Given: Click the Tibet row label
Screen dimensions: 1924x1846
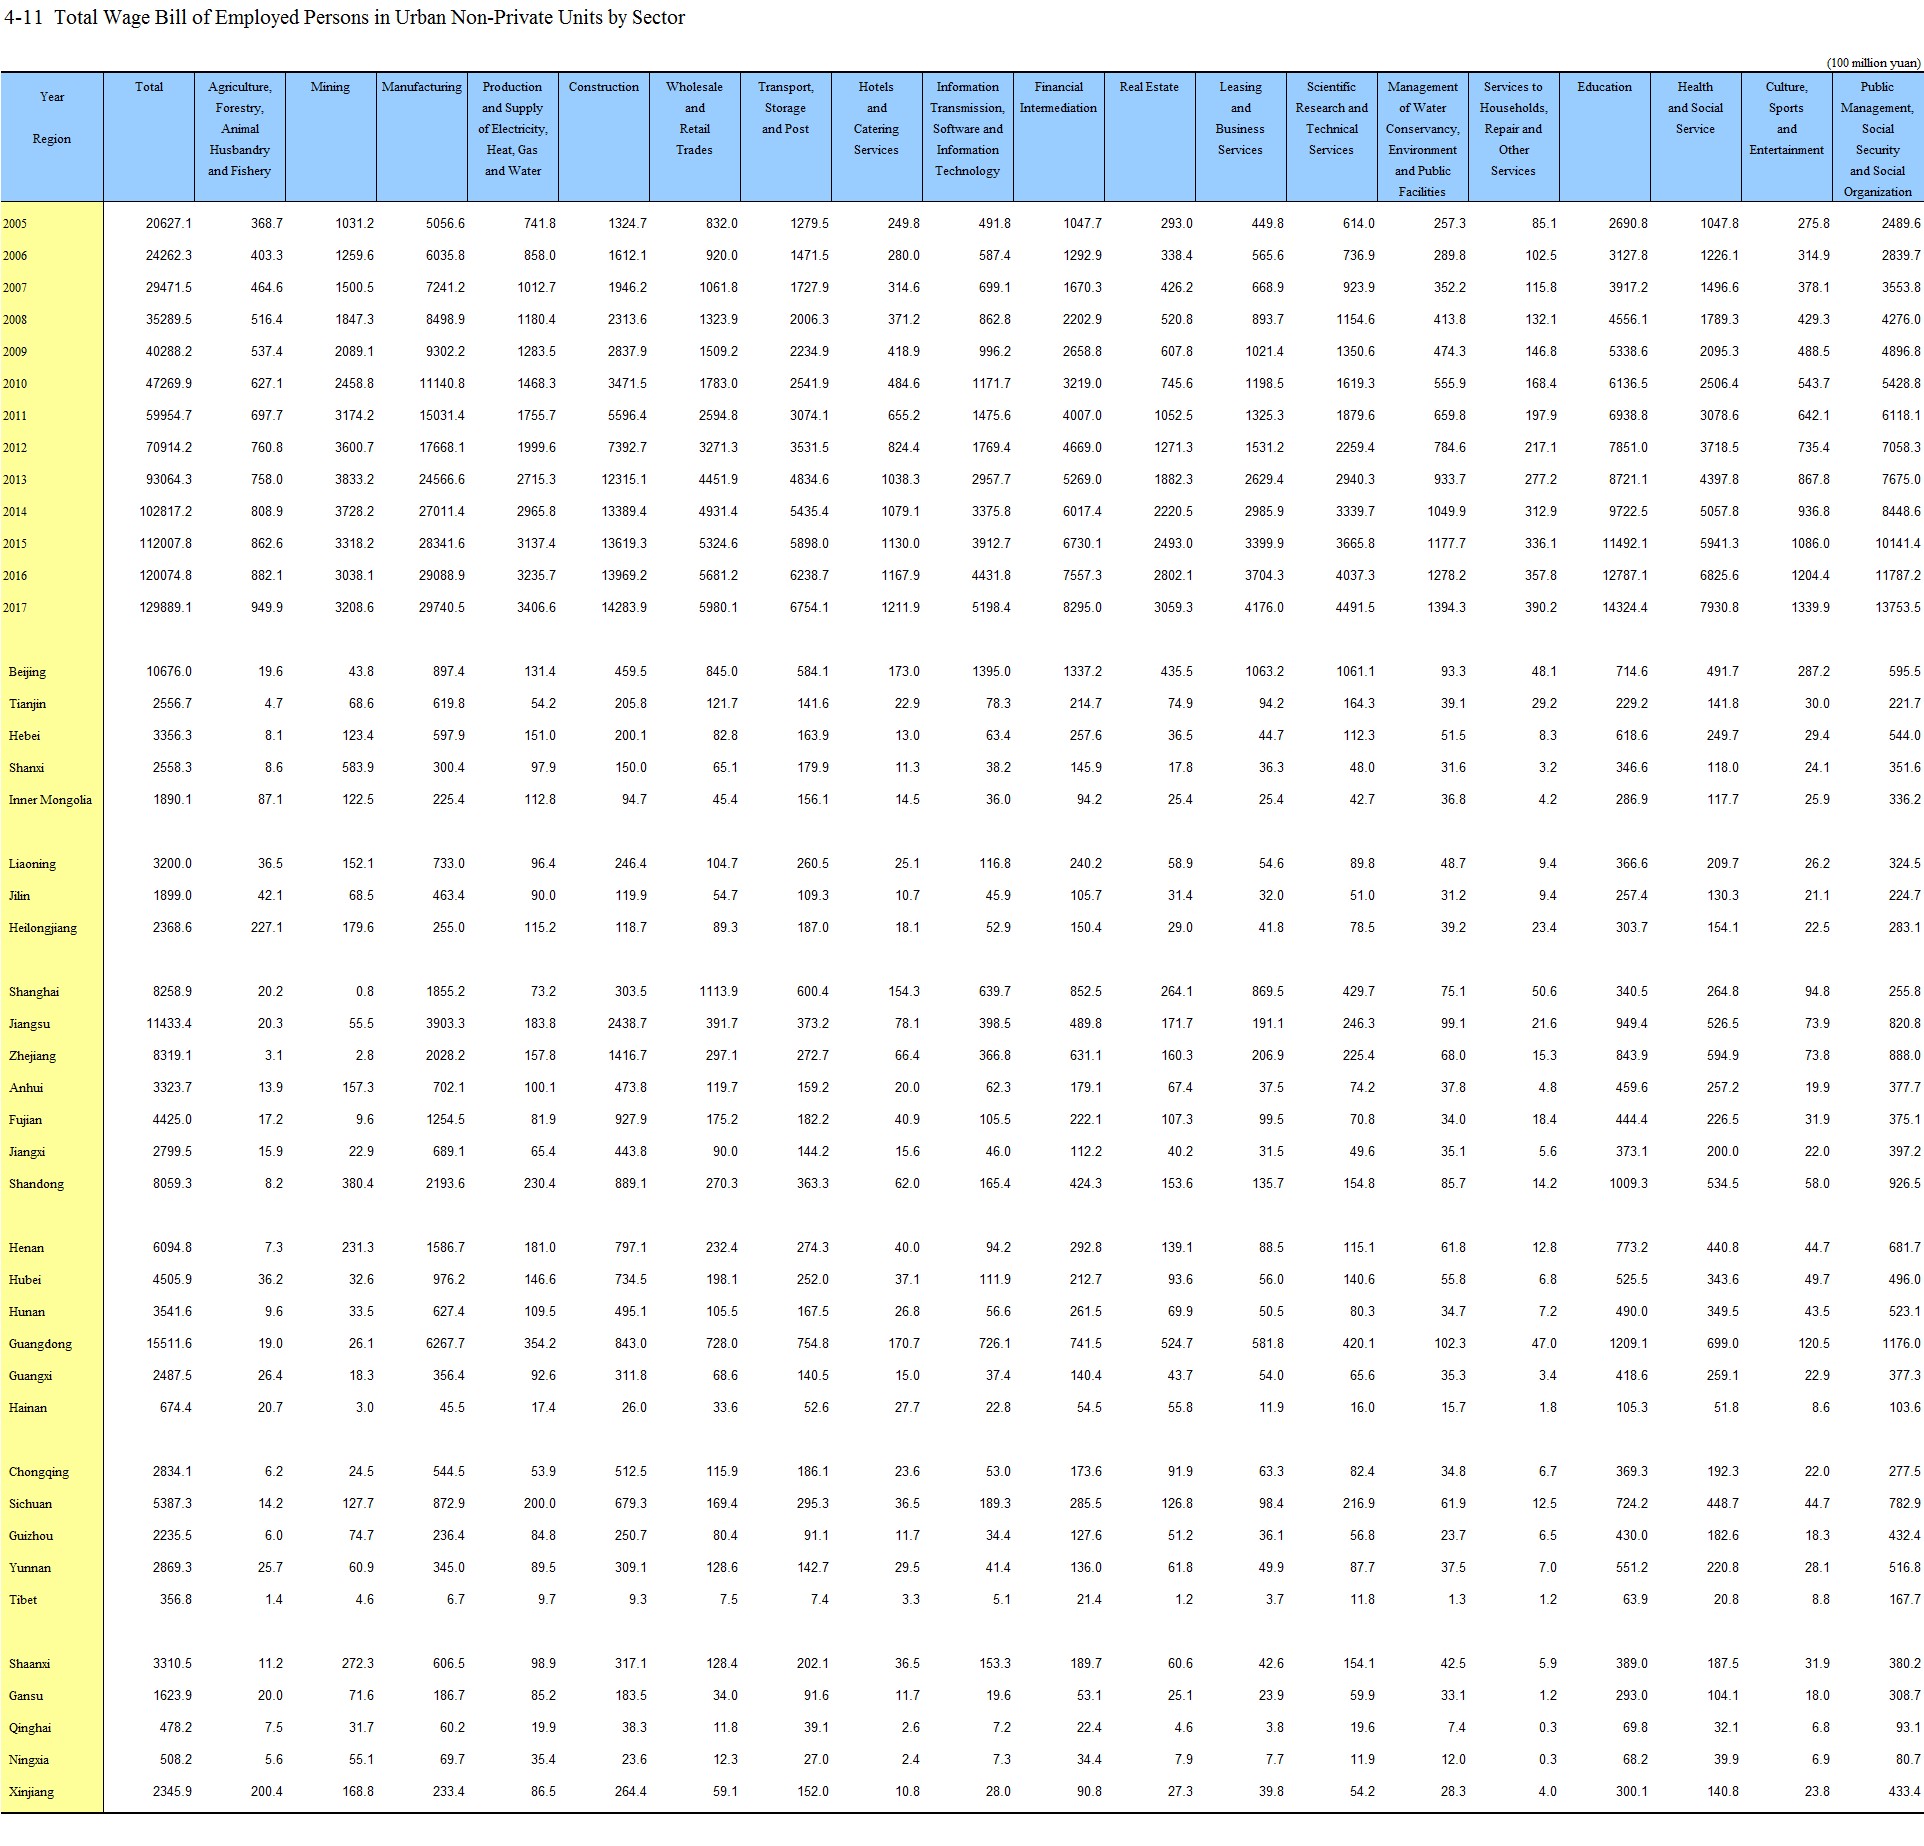Looking at the screenshot, I should click(23, 1600).
